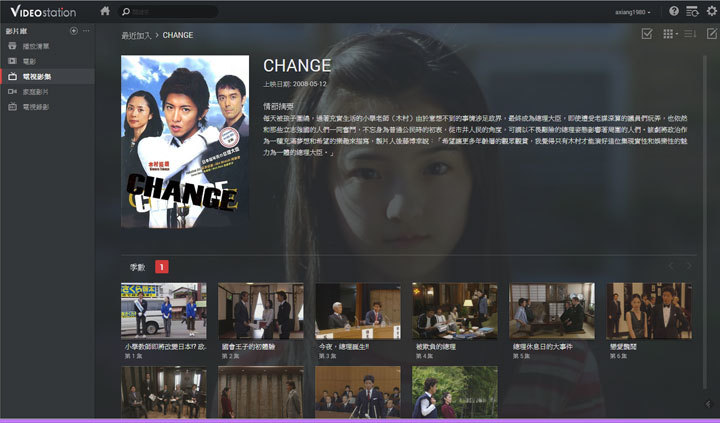Click the 上映日期 2008-05-12 text
The height and width of the screenshot is (423, 720).
coord(295,85)
